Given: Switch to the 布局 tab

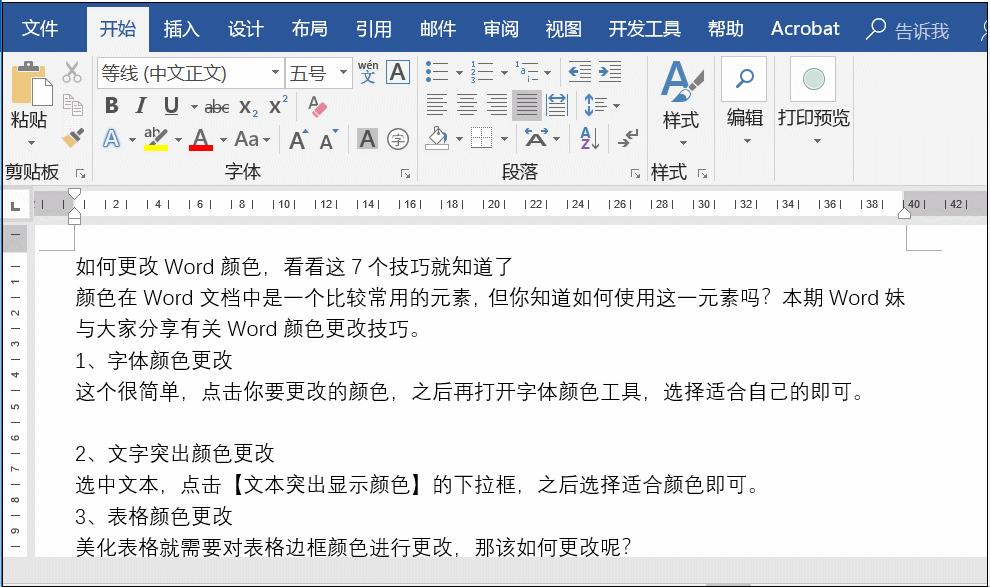Looking at the screenshot, I should tap(309, 29).
